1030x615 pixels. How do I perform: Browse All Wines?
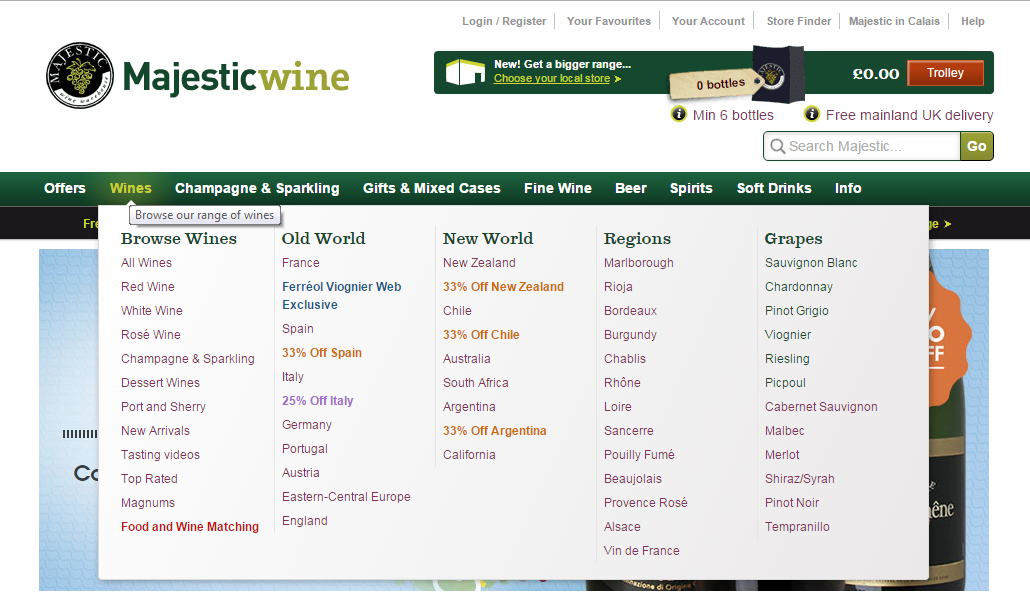click(x=146, y=263)
